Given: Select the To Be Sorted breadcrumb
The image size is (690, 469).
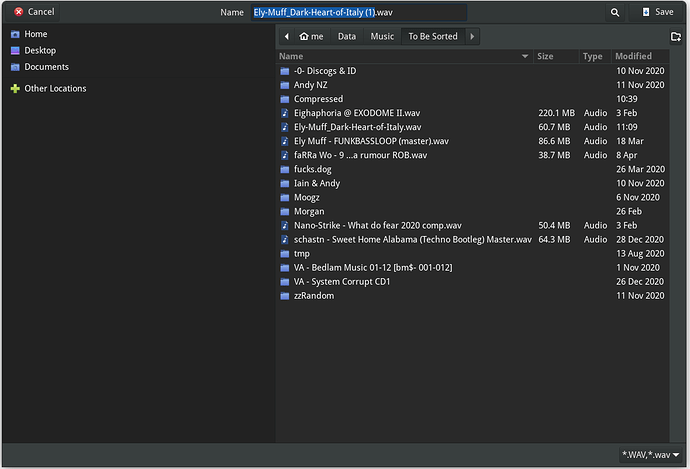Looking at the screenshot, I should (433, 37).
